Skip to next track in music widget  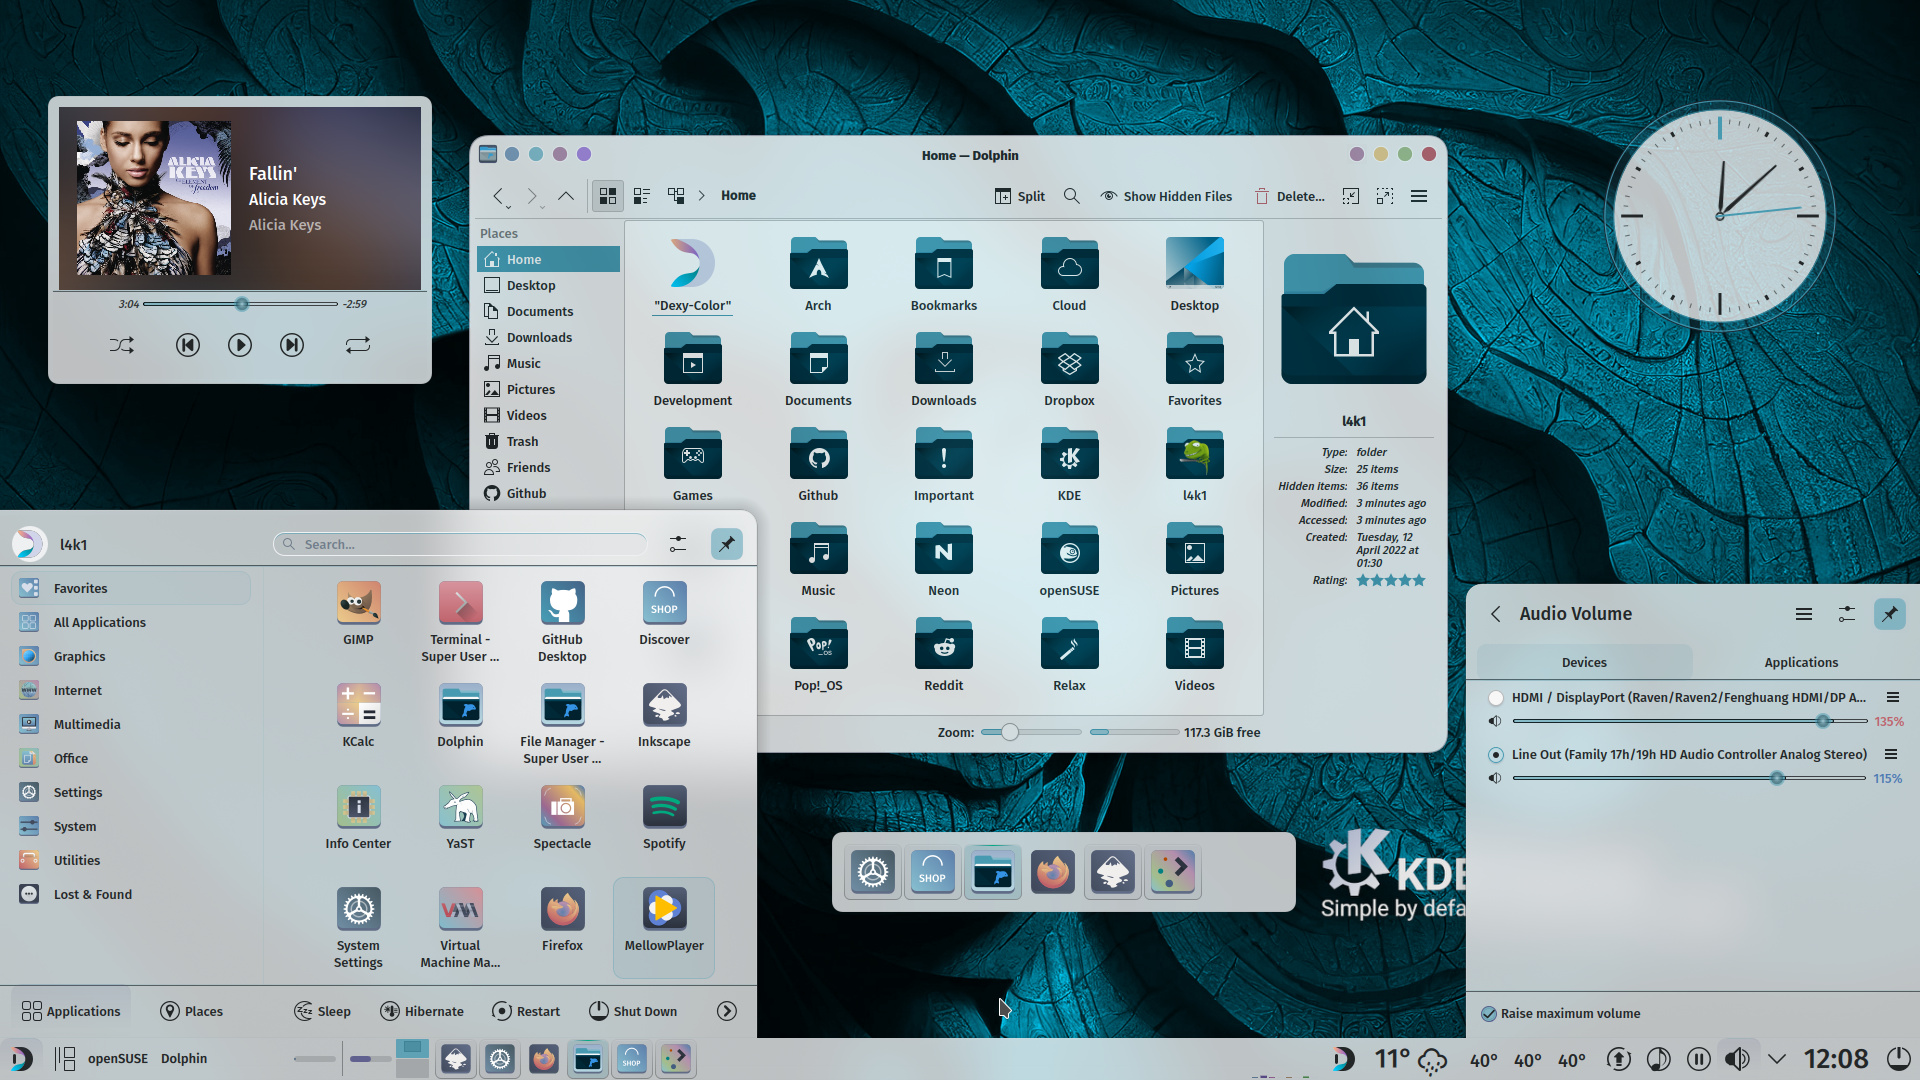pyautogui.click(x=292, y=345)
